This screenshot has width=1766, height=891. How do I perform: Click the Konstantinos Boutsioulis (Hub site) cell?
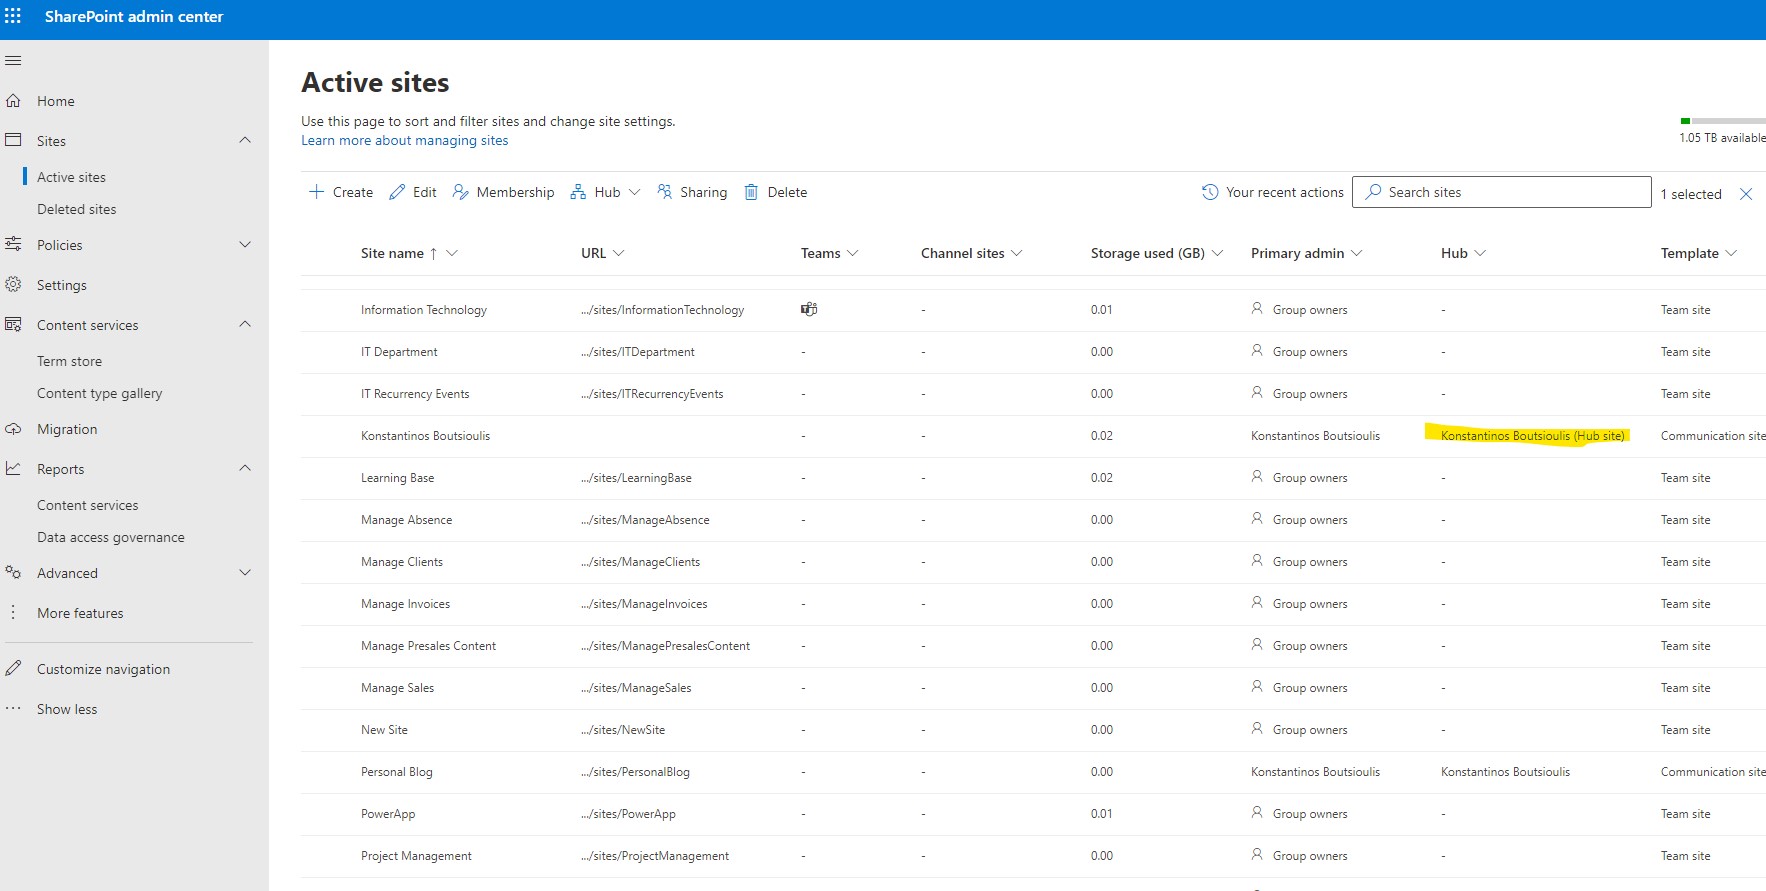(1532, 436)
